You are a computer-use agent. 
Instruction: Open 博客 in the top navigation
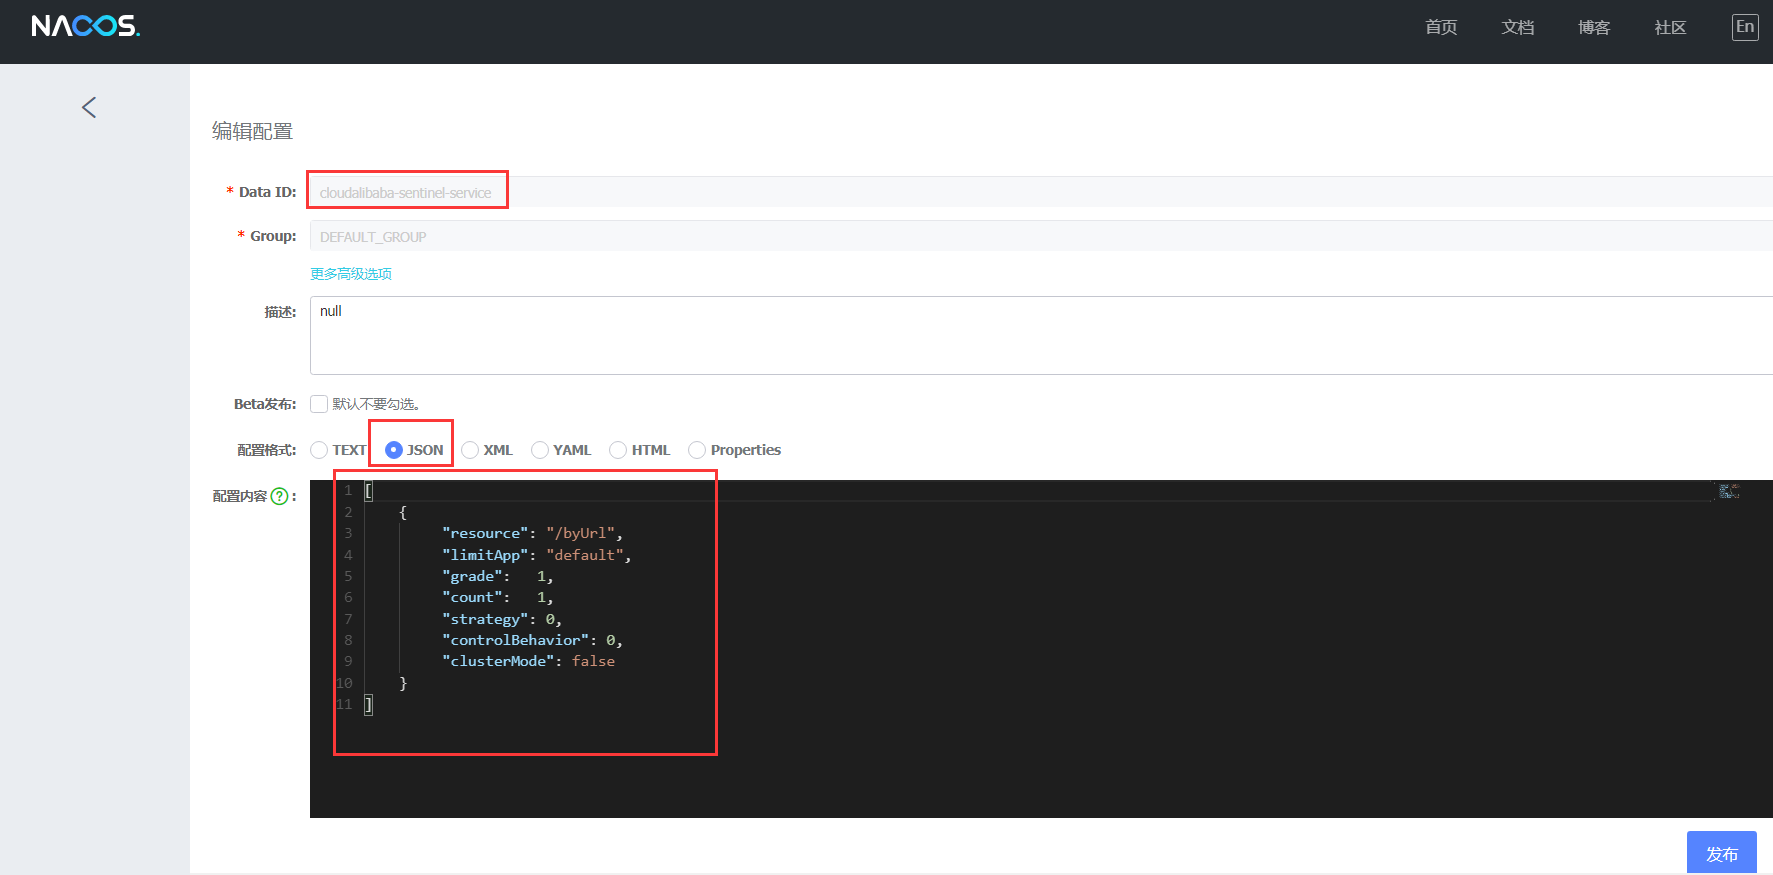[x=1594, y=27]
